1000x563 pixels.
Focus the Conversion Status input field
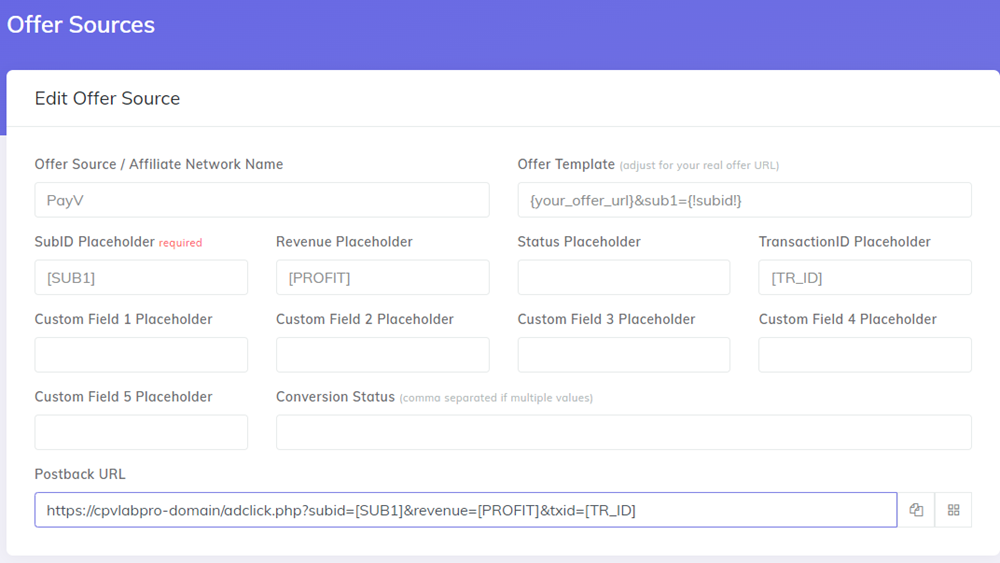624,432
